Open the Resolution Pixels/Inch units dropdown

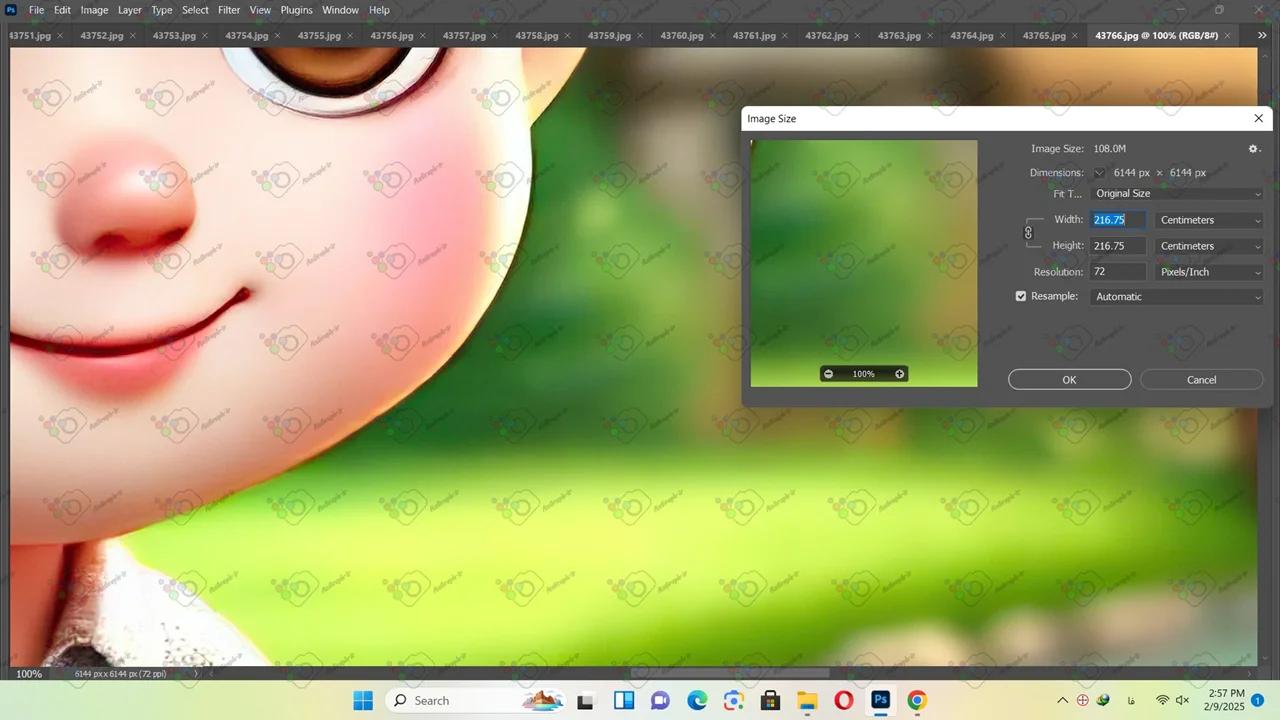coord(1209,272)
